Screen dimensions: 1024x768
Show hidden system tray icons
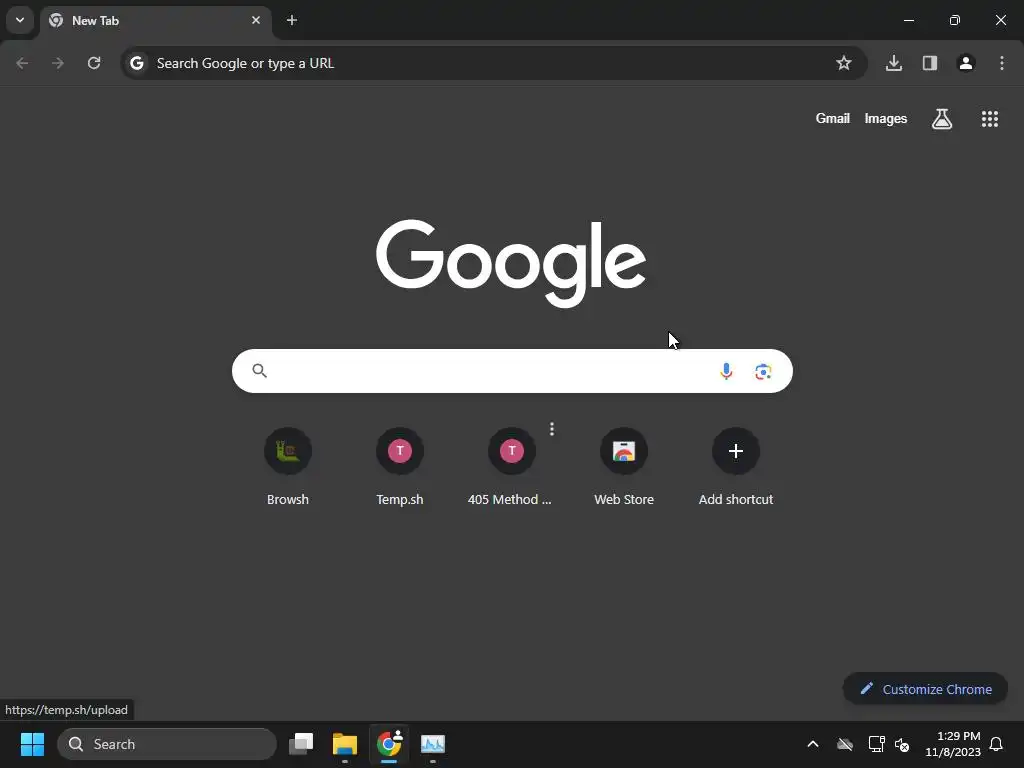click(813, 744)
